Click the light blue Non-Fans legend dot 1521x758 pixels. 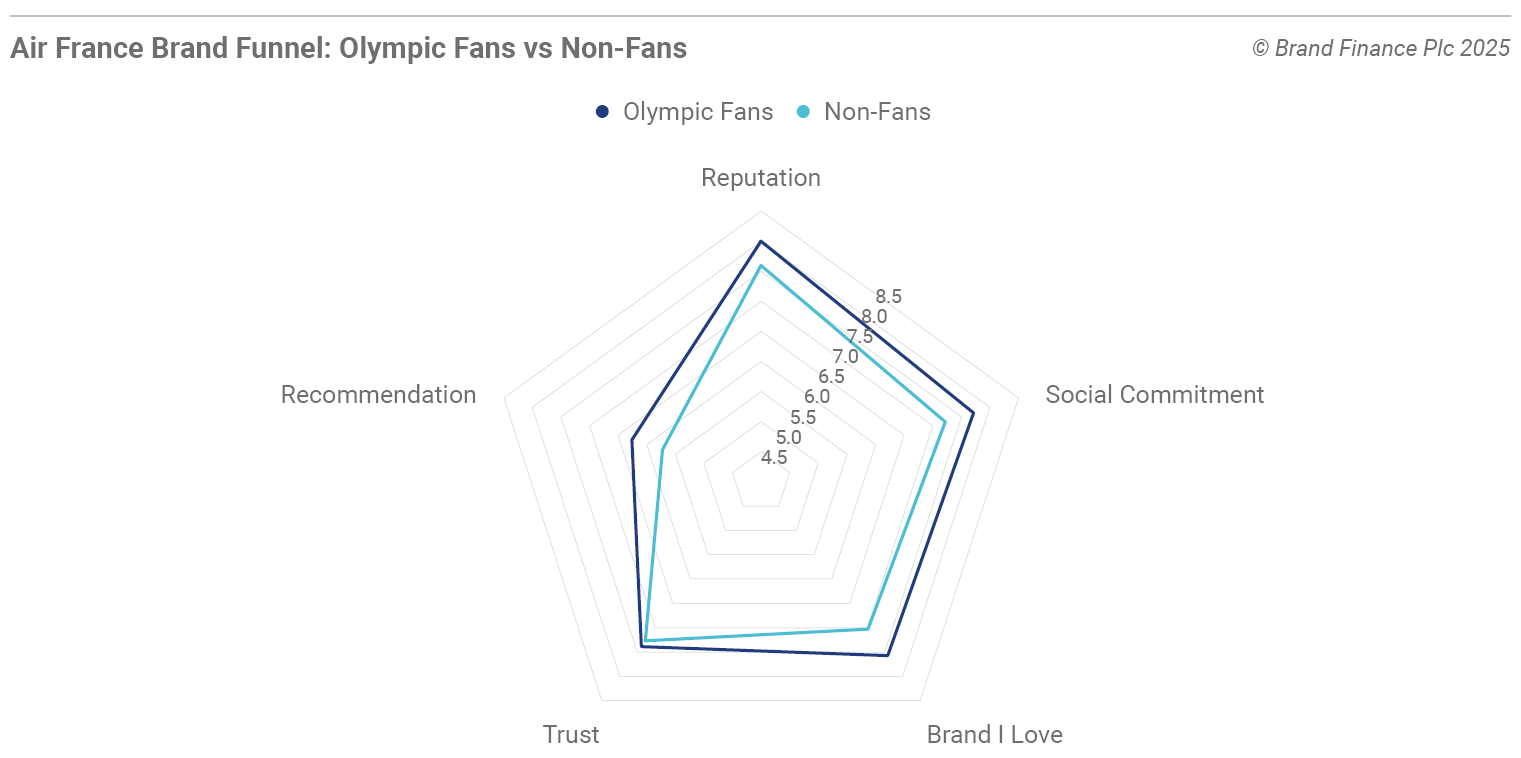pos(803,112)
